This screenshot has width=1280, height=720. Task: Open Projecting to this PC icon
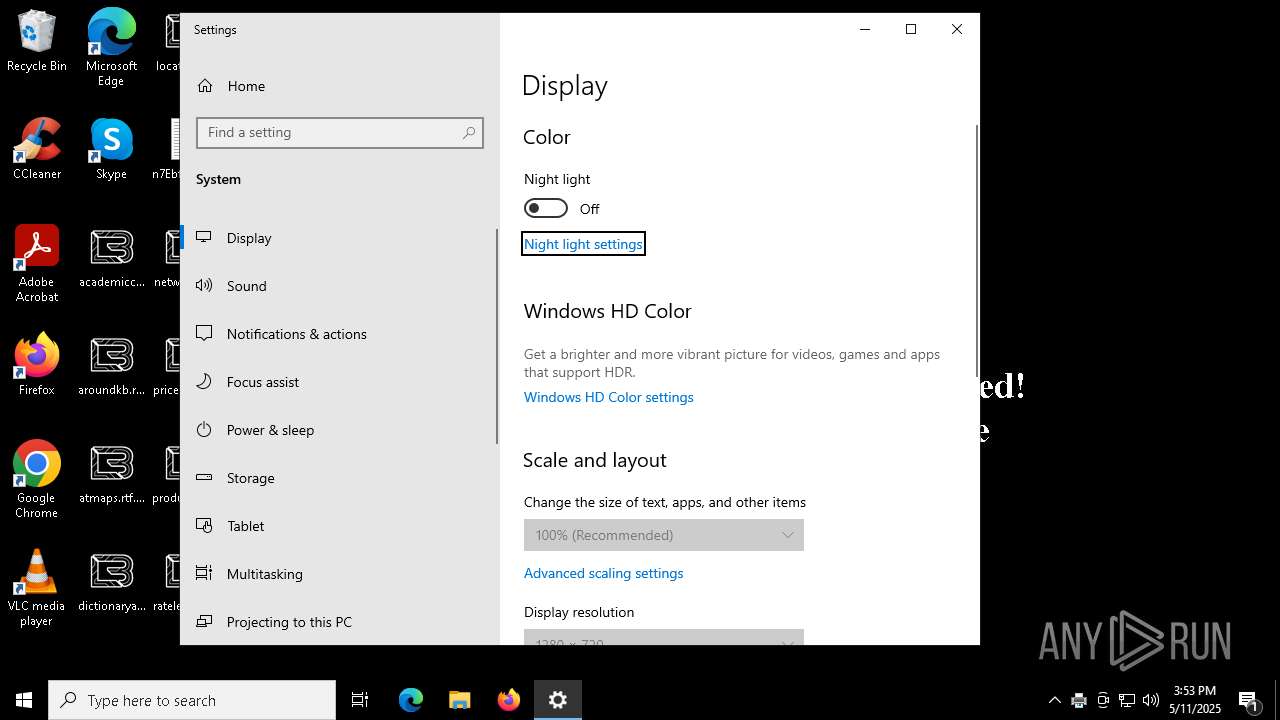pyautogui.click(x=204, y=621)
